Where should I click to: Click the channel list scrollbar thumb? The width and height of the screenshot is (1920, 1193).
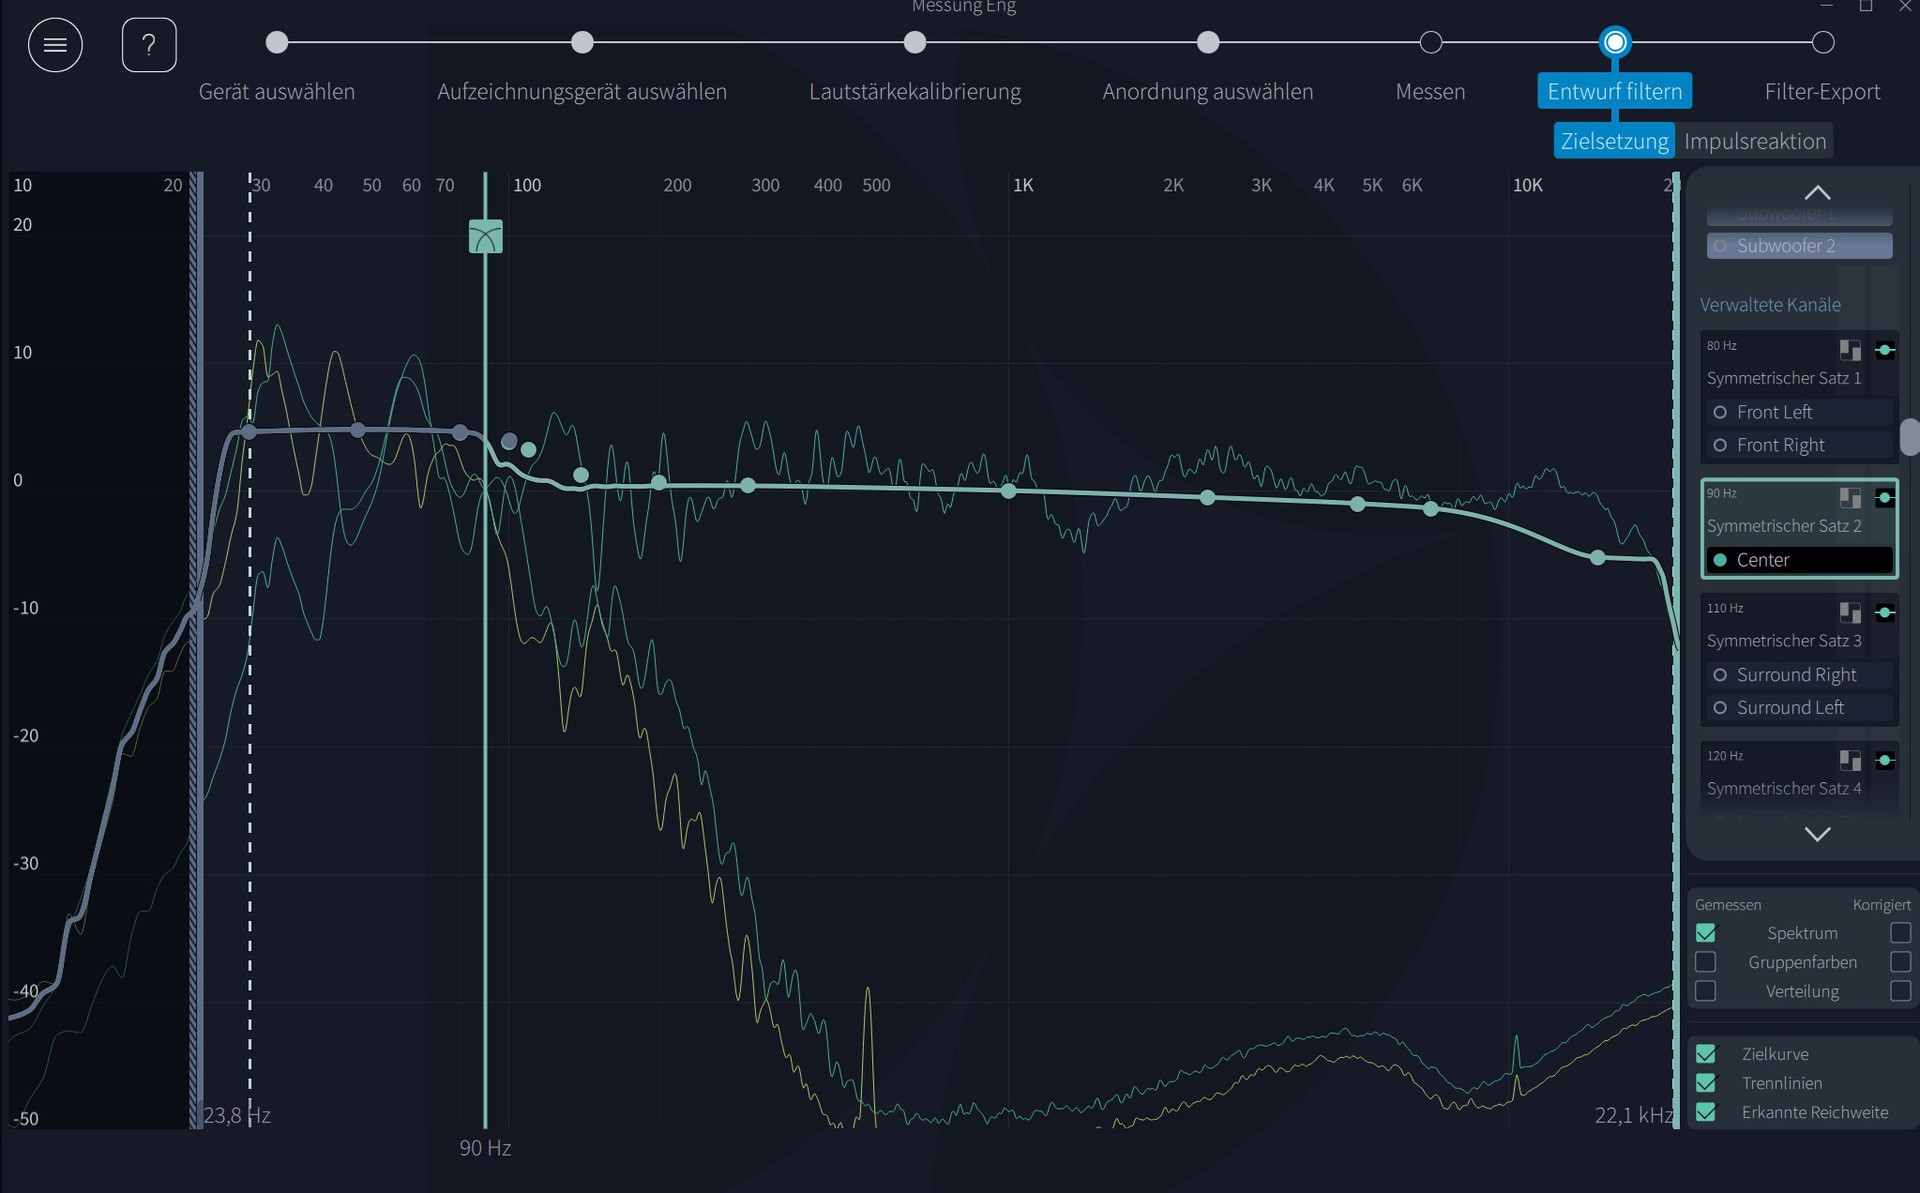click(x=1910, y=436)
